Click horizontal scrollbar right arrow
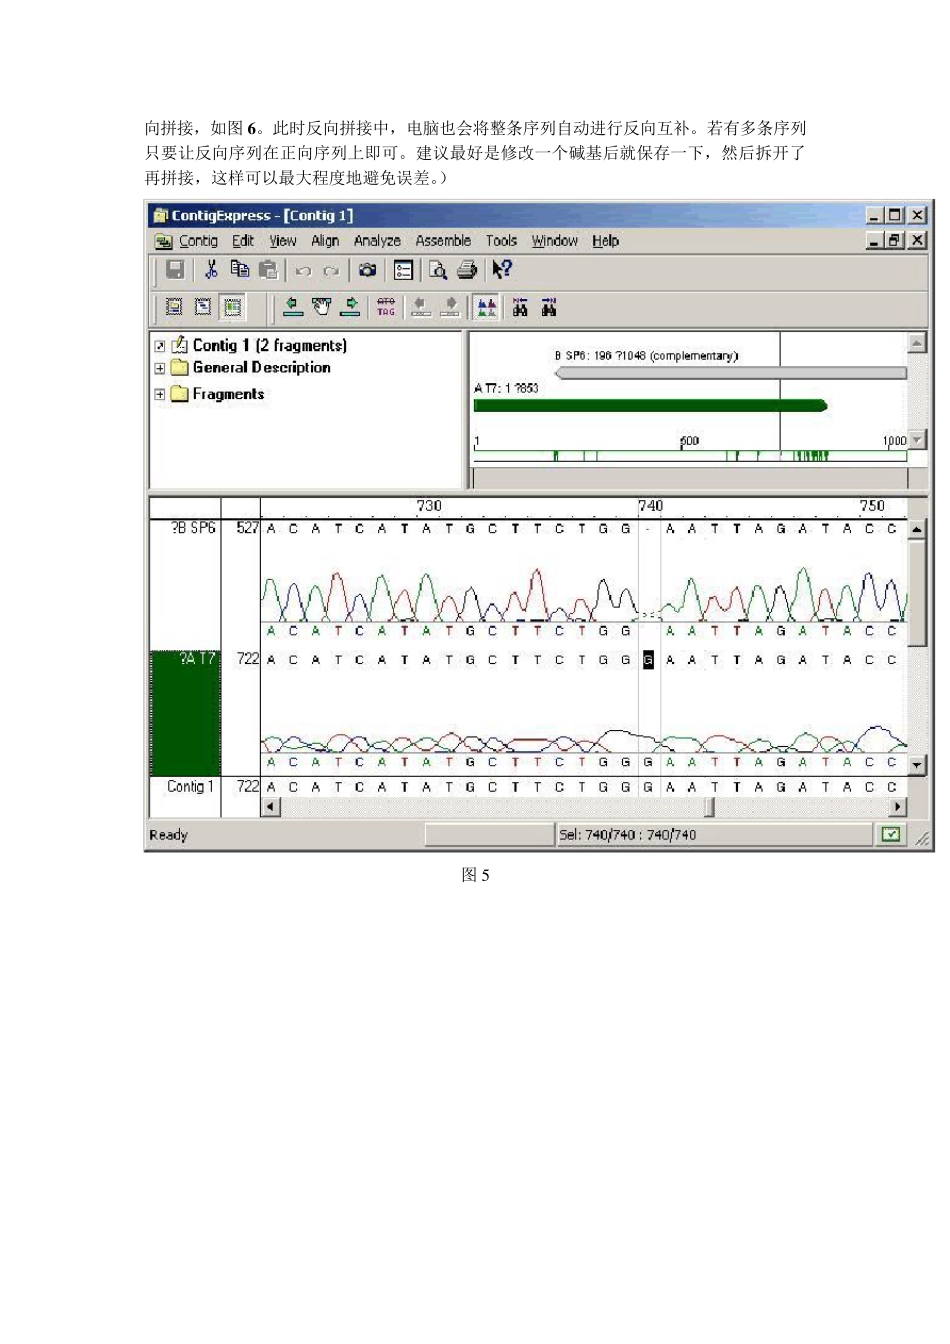Screen dimensions: 950x1344 [x=898, y=806]
